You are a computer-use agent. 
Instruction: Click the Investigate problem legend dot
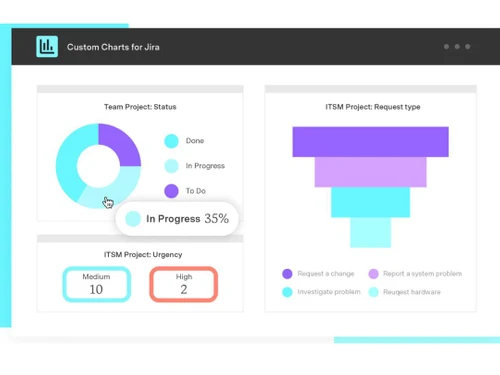point(287,292)
